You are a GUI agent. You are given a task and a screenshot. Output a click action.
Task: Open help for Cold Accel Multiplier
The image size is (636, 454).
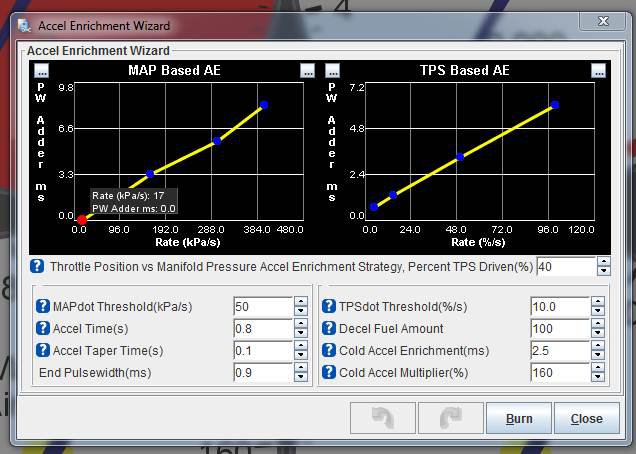click(x=329, y=373)
